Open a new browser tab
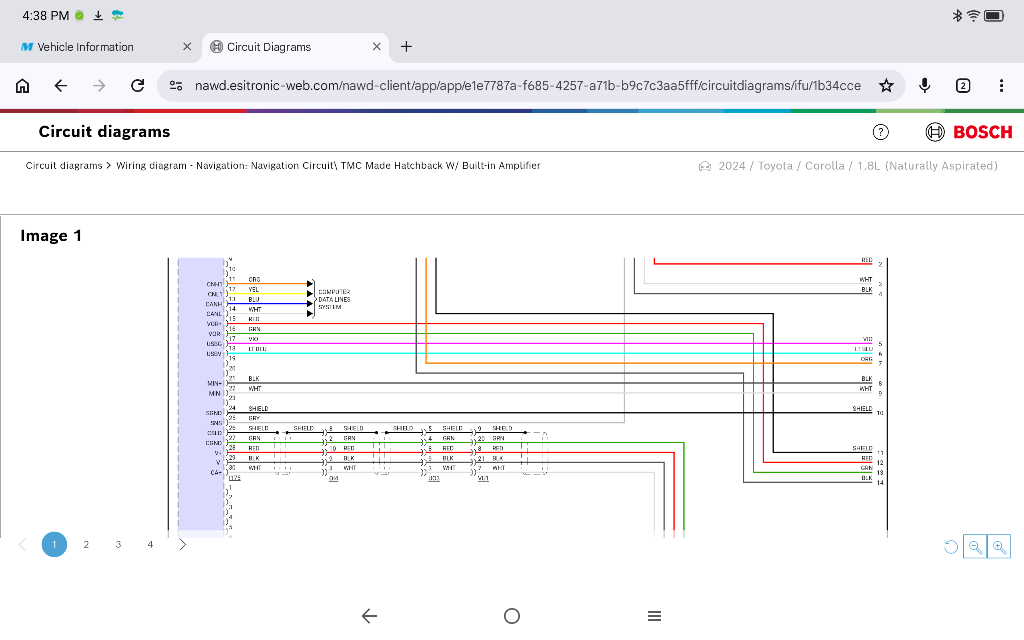Image resolution: width=1024 pixels, height=640 pixels. [x=406, y=46]
